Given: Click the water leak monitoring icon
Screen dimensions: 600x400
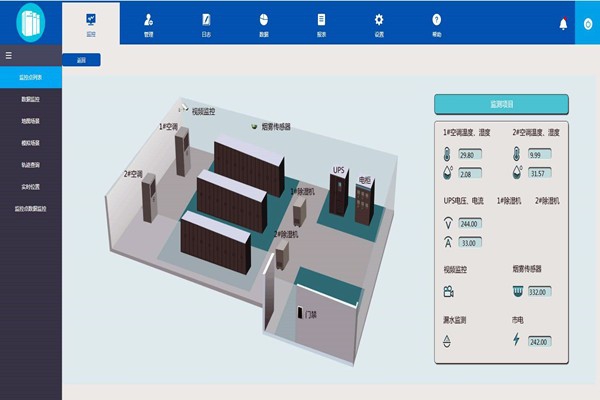Looking at the screenshot, I should (x=447, y=340).
